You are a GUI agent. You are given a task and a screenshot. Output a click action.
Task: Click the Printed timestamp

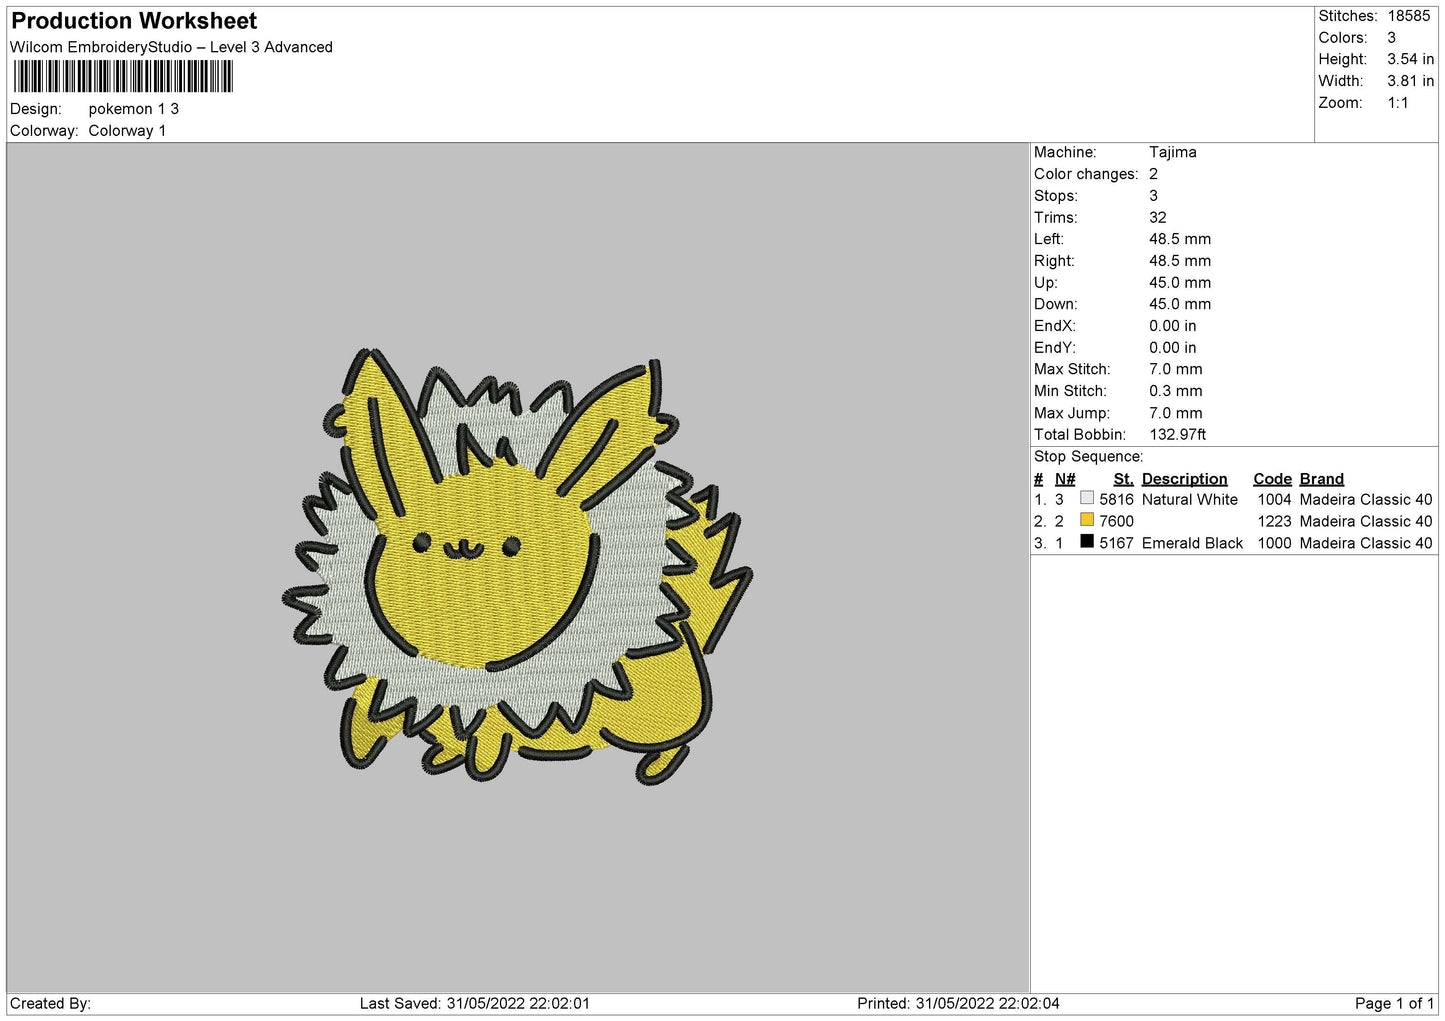point(958,1004)
